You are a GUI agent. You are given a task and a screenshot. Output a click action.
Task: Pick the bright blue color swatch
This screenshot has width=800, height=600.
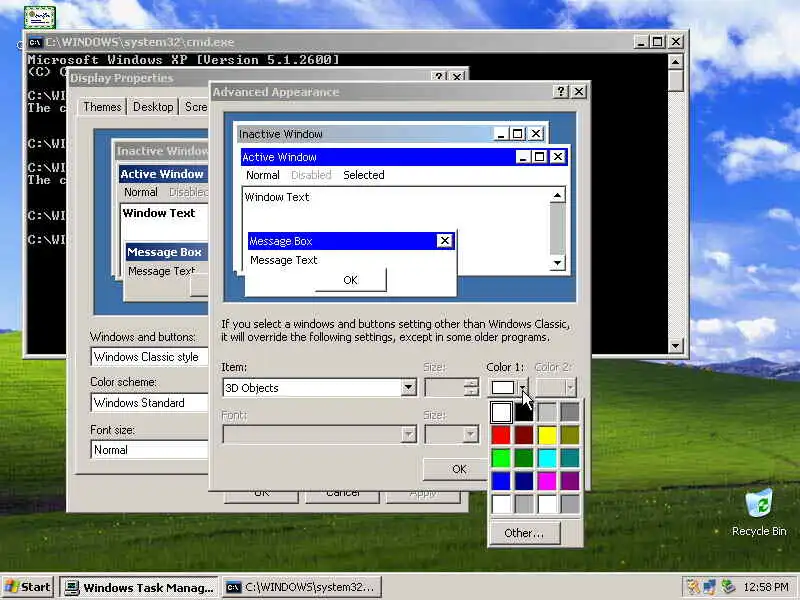tap(501, 481)
